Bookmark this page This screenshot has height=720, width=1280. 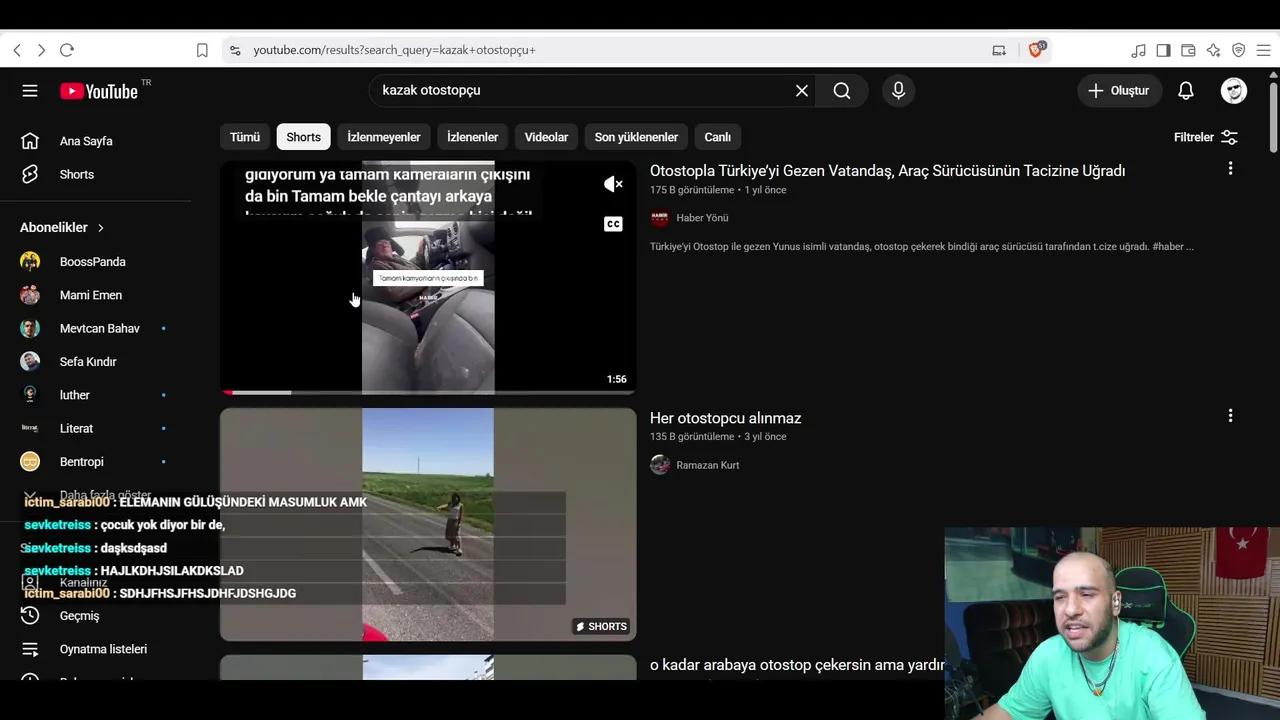tap(202, 50)
